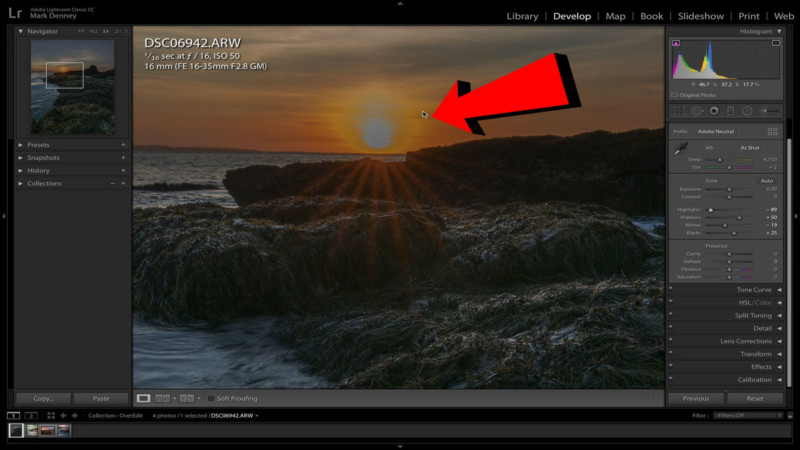Activate the Graduated Filter tool
Screen dimensions: 800x450
pyautogui.click(x=730, y=110)
